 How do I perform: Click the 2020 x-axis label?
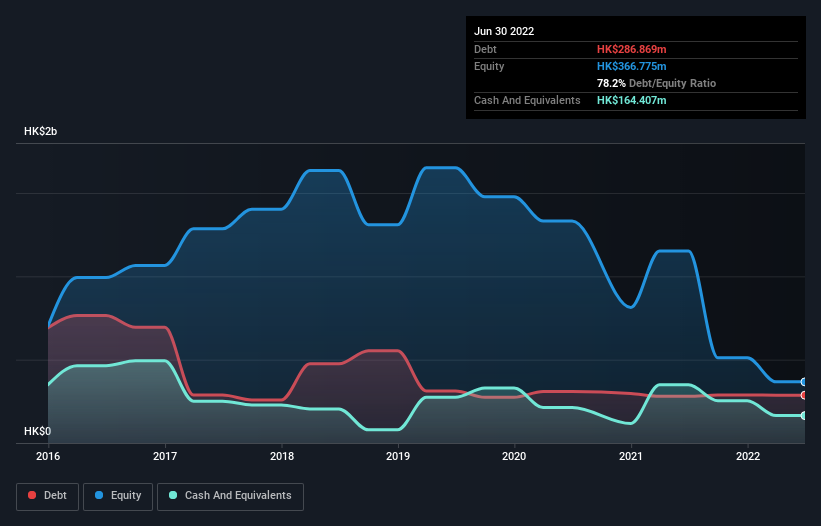tap(514, 456)
